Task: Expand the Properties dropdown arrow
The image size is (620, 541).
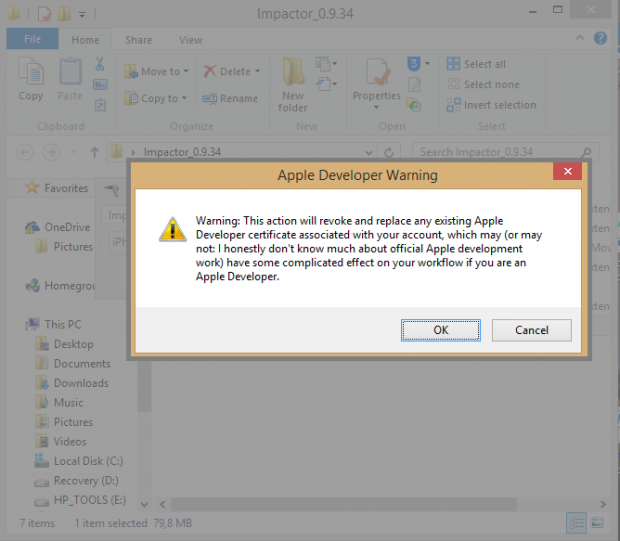Action: [376, 107]
